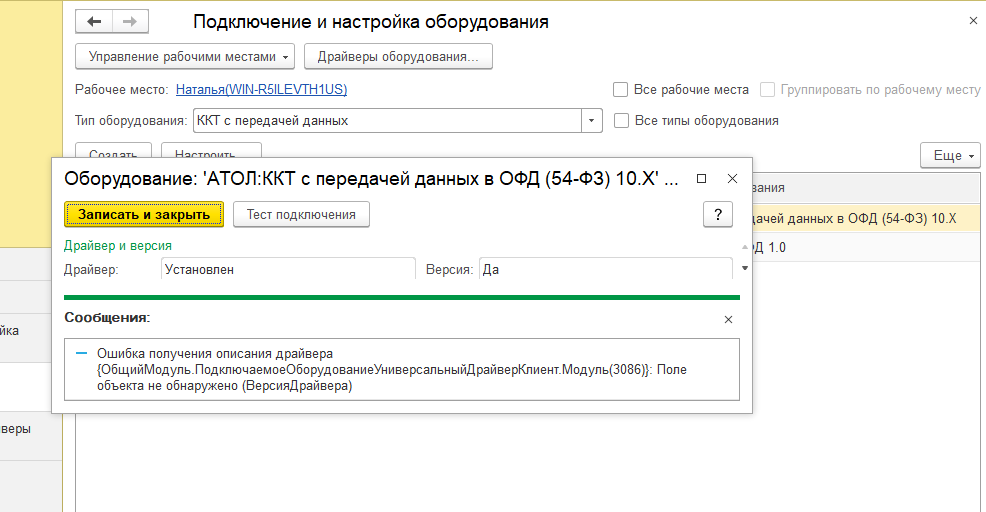
Task: Close the equipment dialog window
Action: pos(732,178)
